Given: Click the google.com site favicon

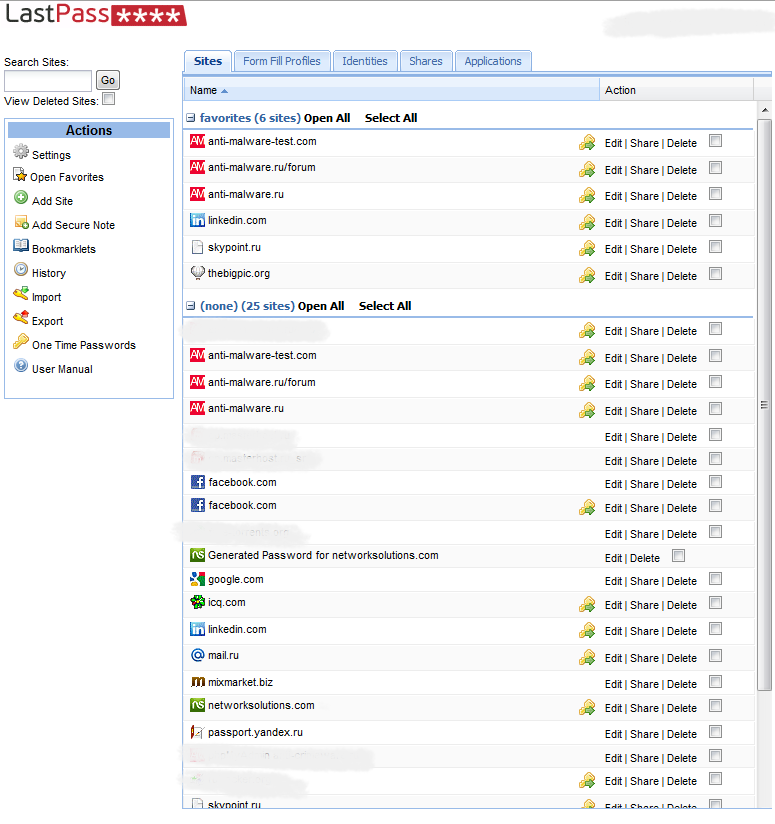Looking at the screenshot, I should pyautogui.click(x=198, y=579).
